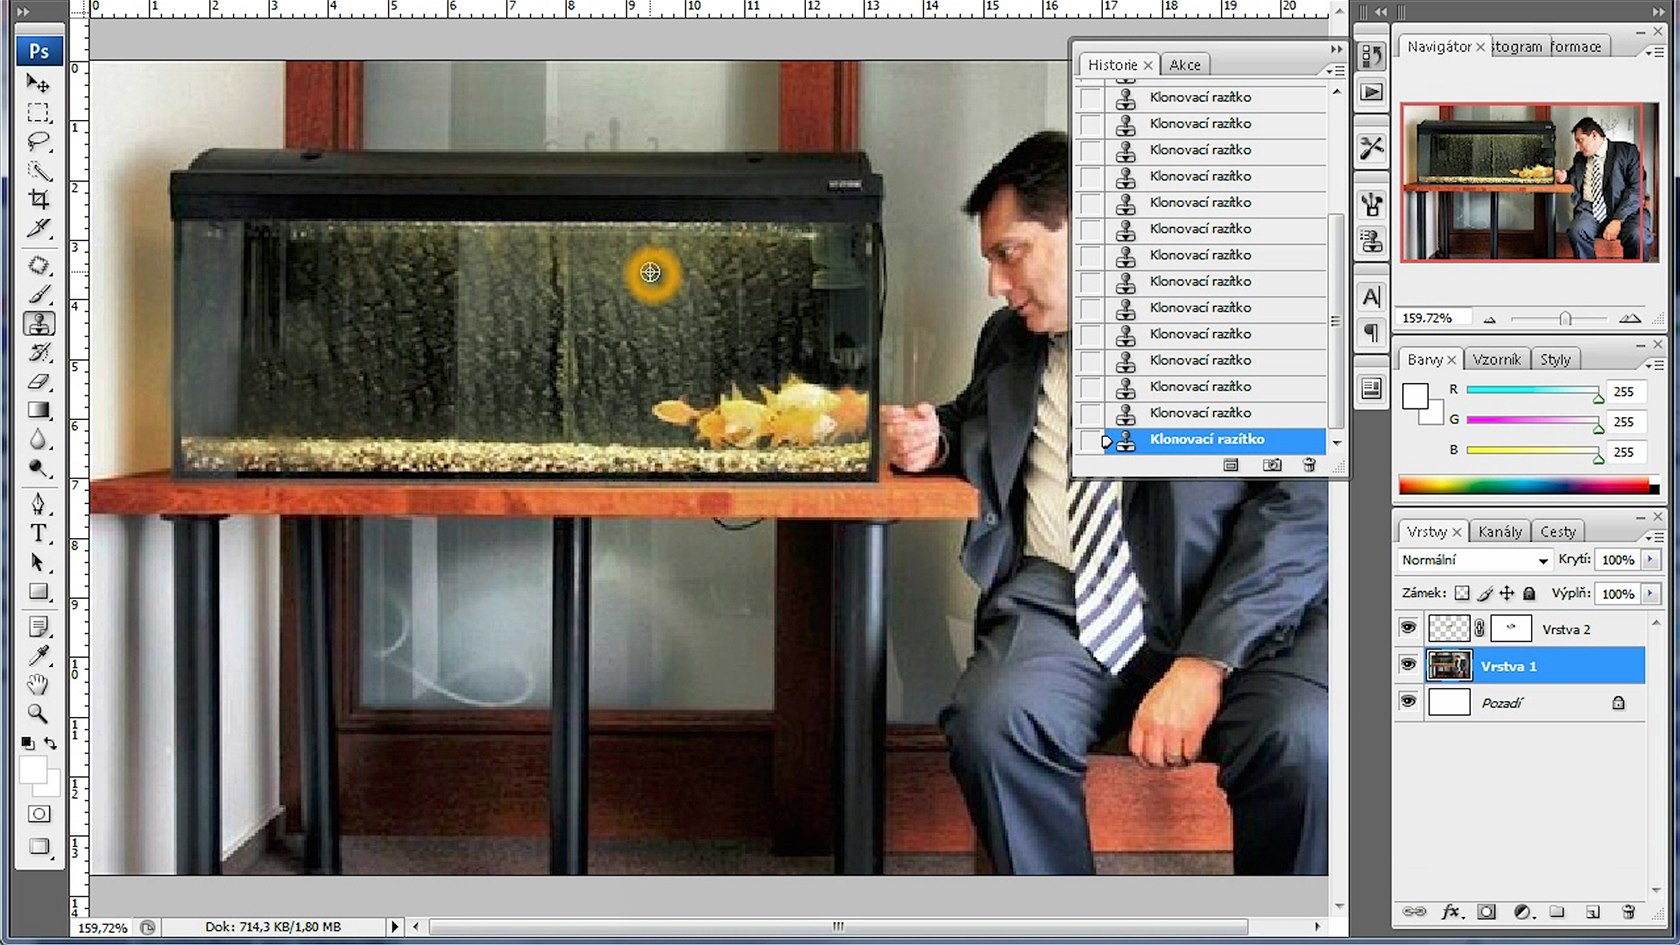Select the Lasso tool
The image size is (1680, 945).
point(38,141)
